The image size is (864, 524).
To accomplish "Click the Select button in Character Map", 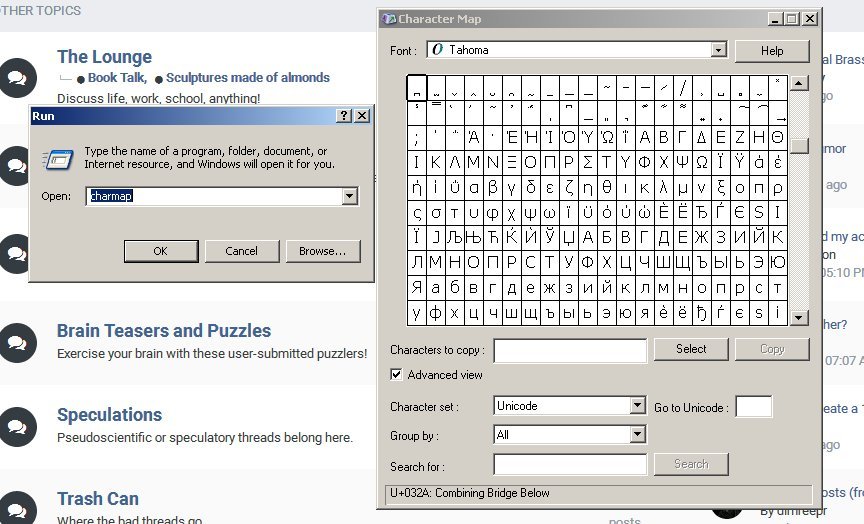I will click(x=691, y=349).
